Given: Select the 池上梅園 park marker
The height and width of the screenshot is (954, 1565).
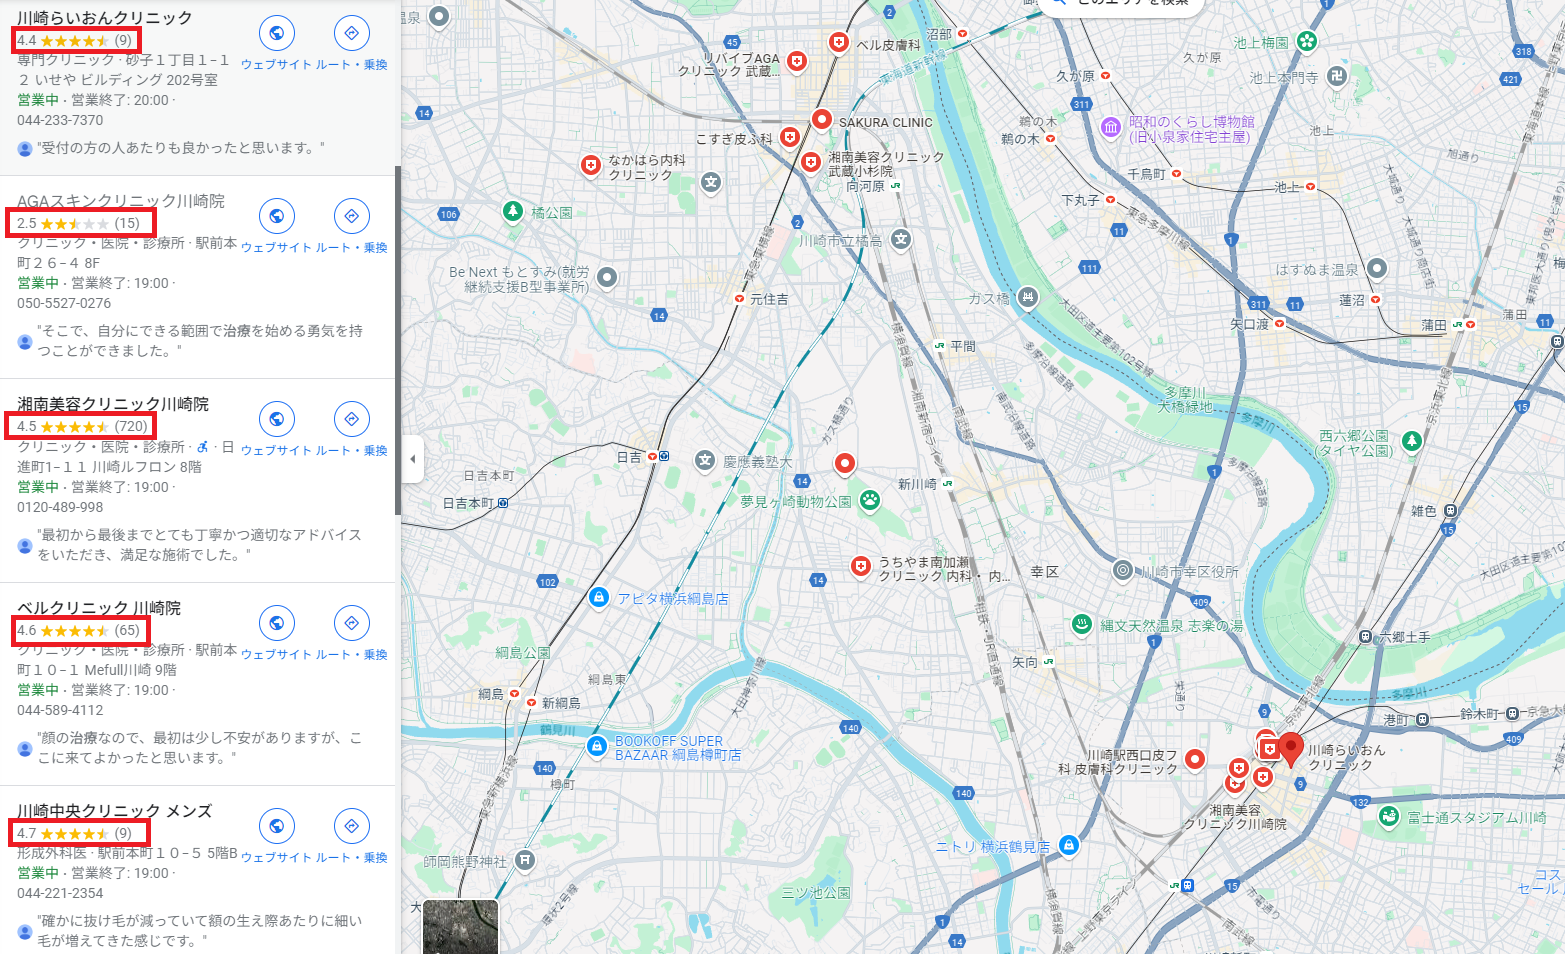Looking at the screenshot, I should click(x=1306, y=41).
